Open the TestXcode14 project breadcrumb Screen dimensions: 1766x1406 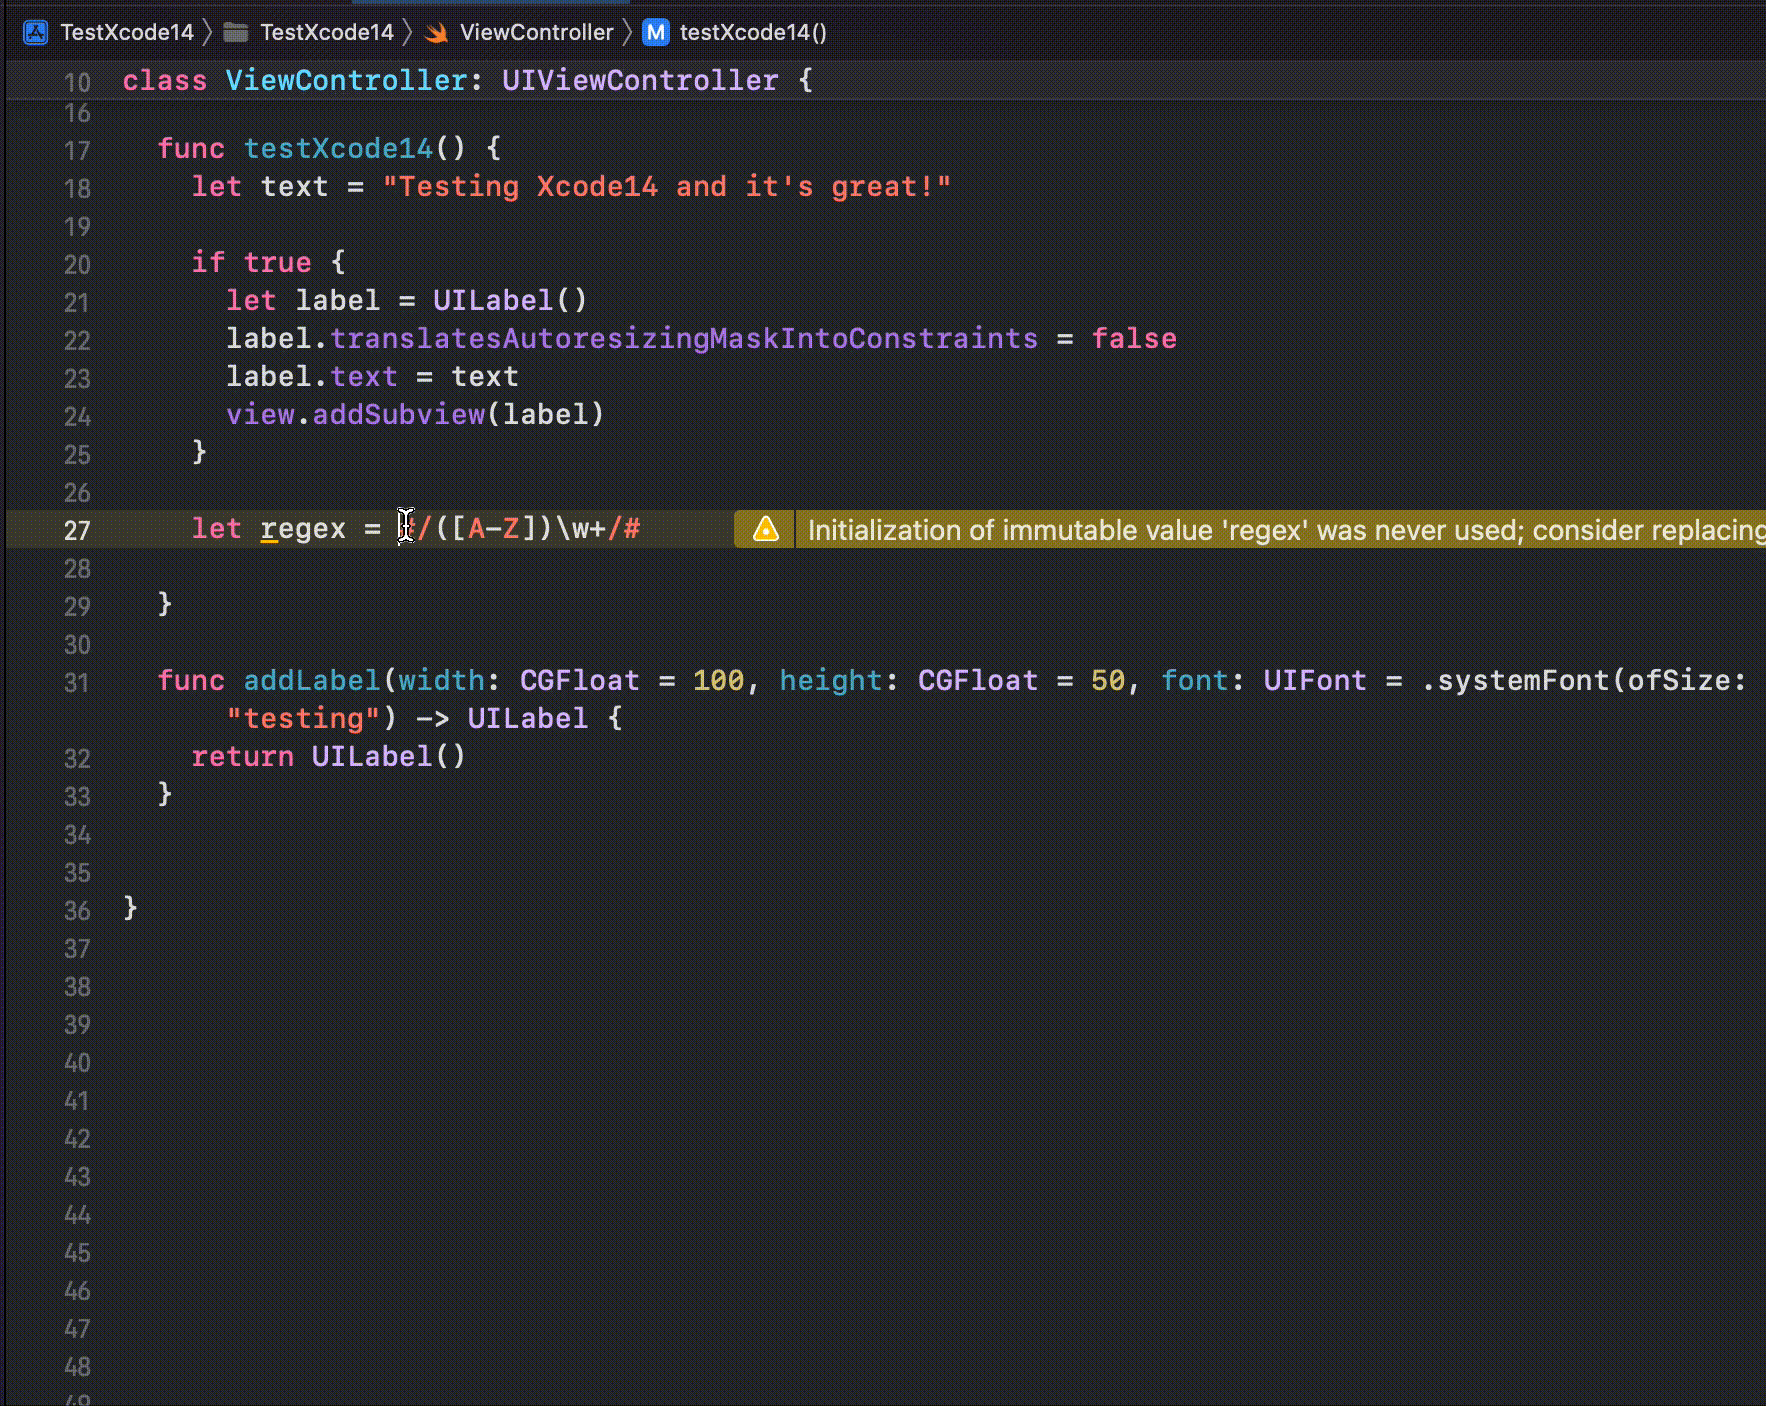[127, 32]
